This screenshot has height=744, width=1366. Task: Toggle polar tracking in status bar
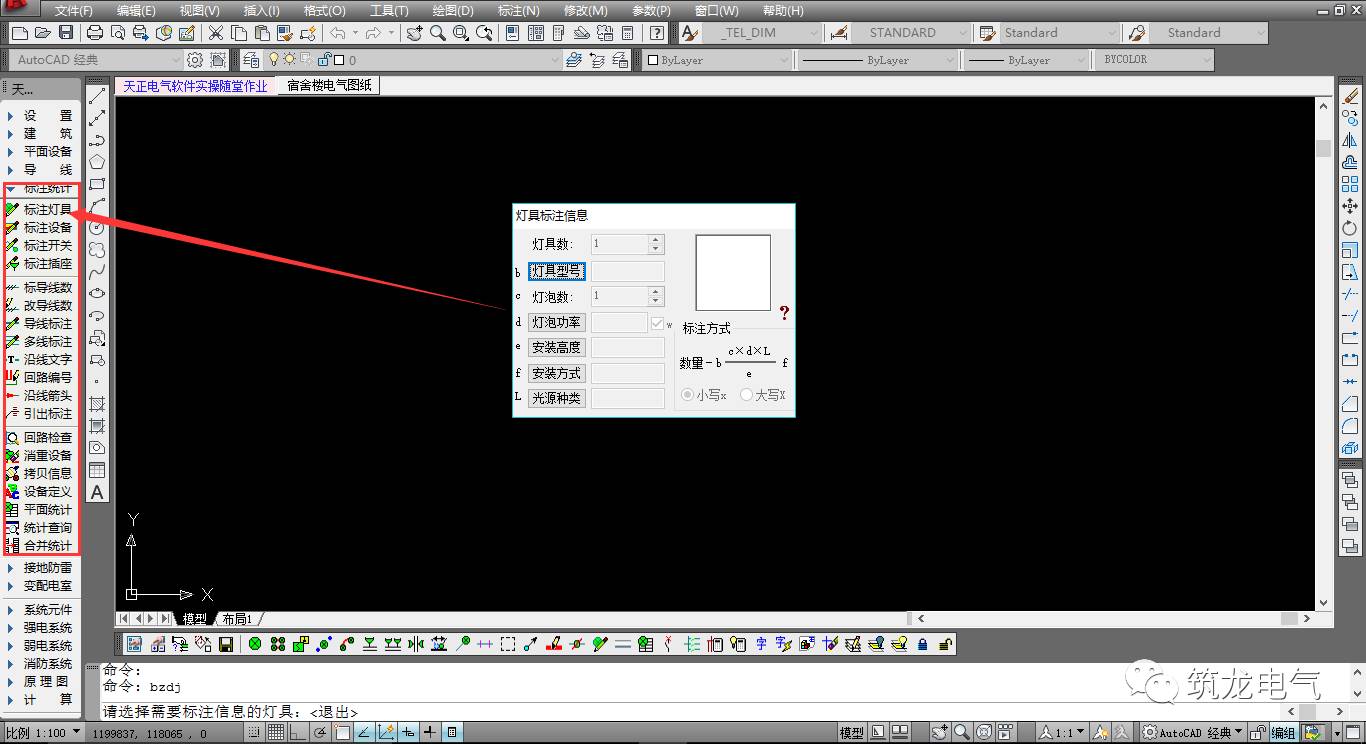320,733
